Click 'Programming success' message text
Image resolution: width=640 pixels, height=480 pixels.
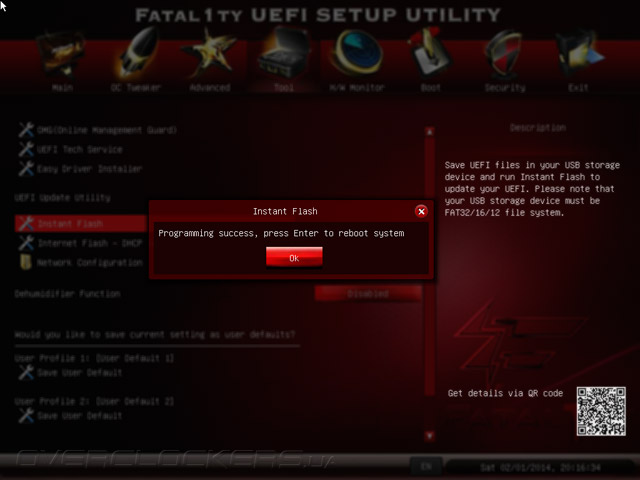pyautogui.click(x=281, y=233)
